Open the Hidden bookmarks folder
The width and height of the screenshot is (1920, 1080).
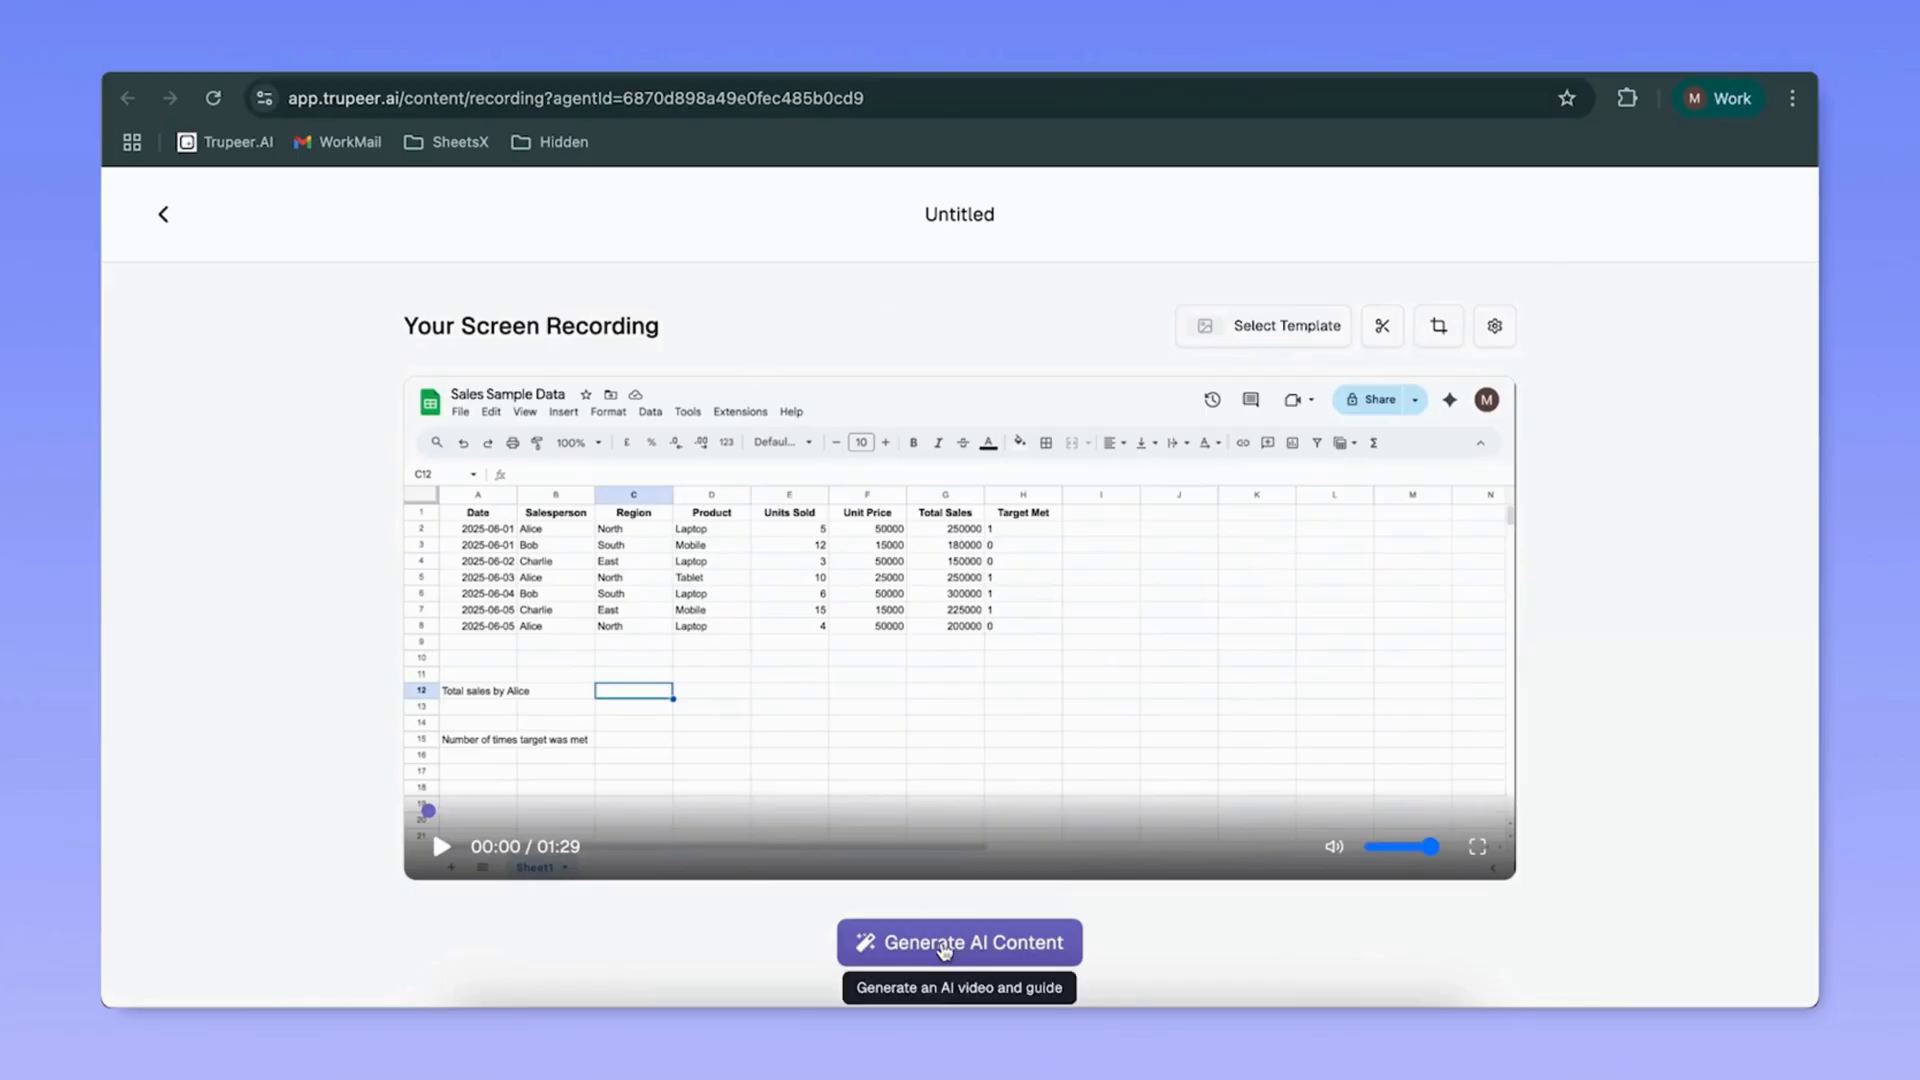click(549, 141)
